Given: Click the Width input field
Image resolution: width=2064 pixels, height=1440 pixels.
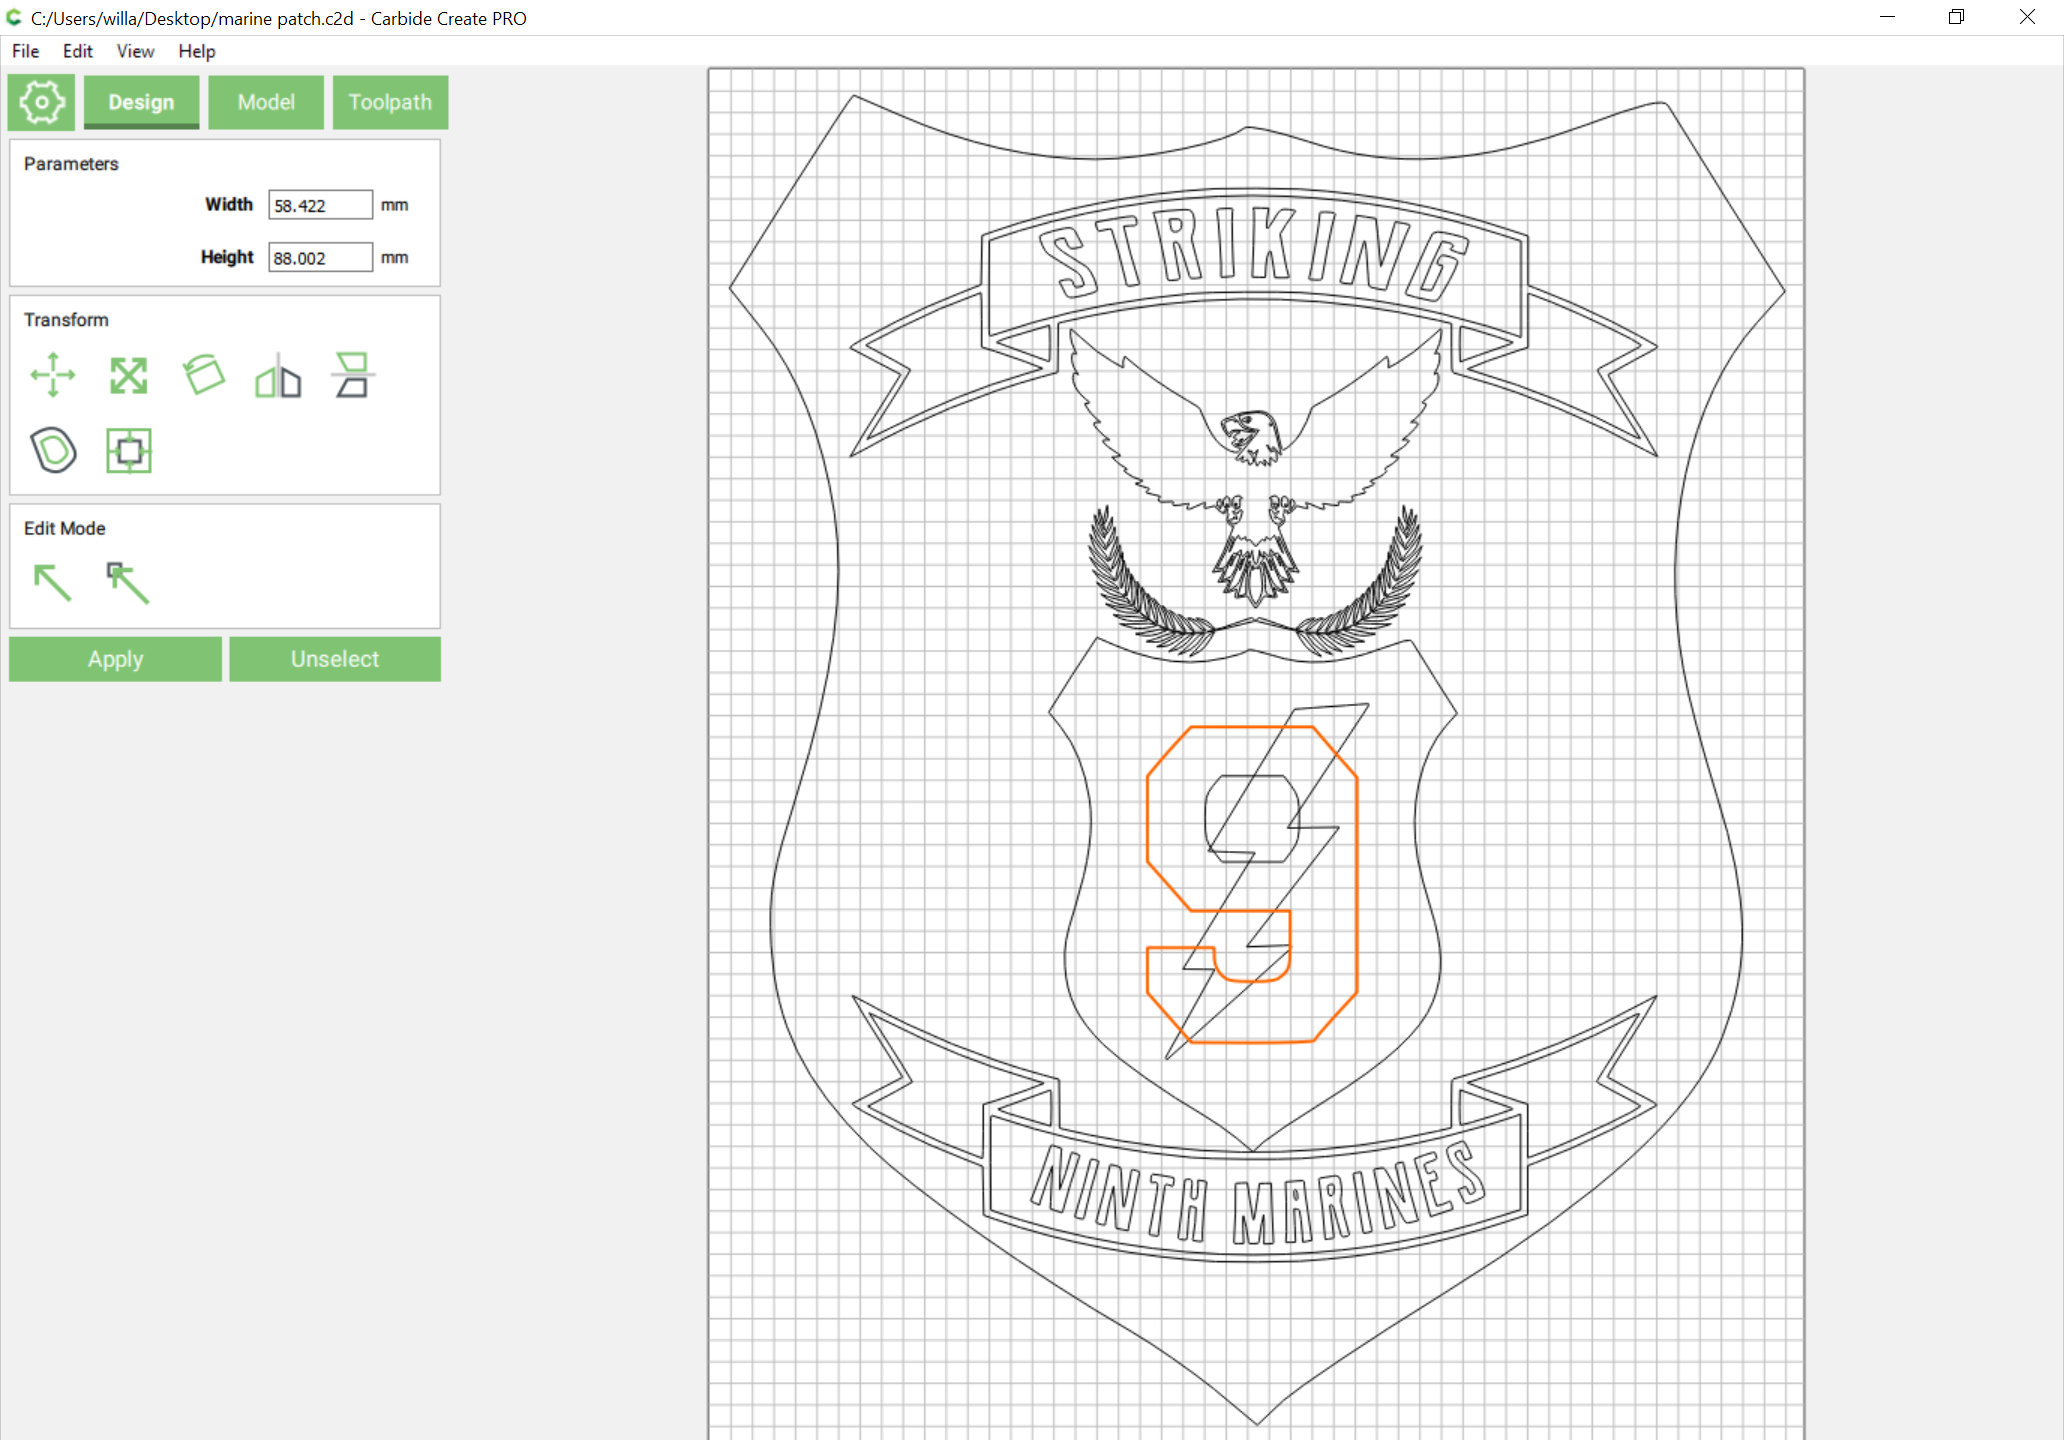Looking at the screenshot, I should click(320, 205).
